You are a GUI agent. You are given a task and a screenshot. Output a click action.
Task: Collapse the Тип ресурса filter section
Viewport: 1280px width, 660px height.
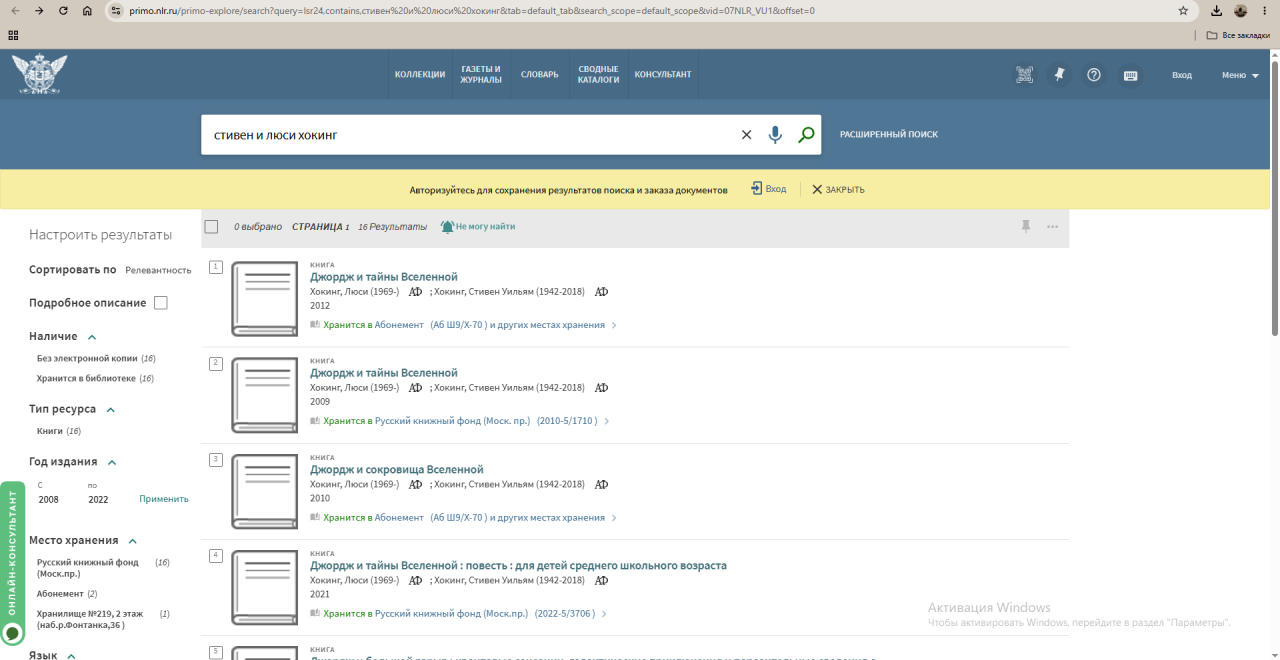coord(111,410)
